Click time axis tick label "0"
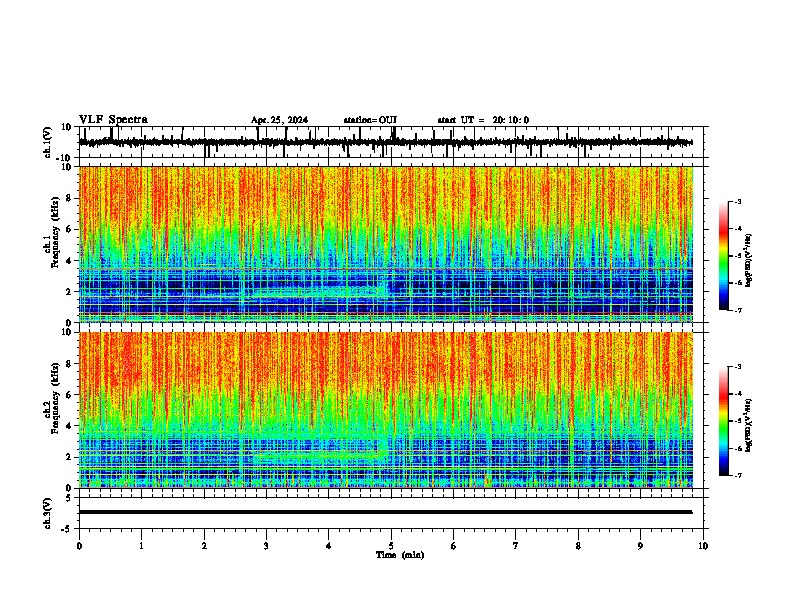Image resolution: width=792 pixels, height=612 pixels. (x=79, y=546)
